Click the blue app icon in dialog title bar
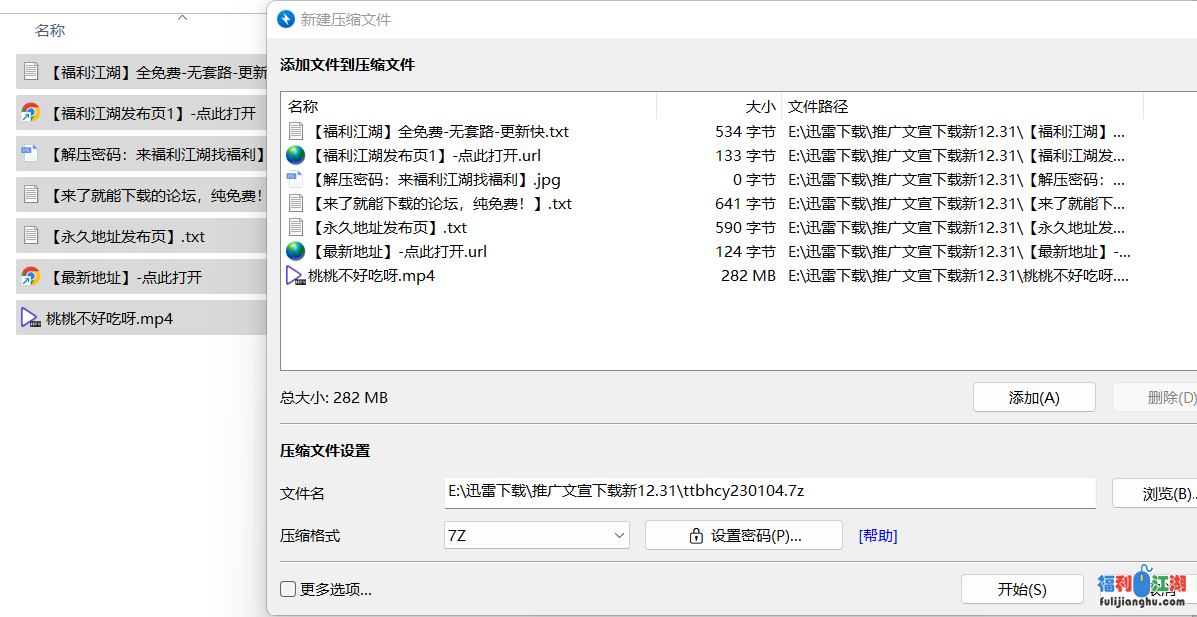Image resolution: width=1197 pixels, height=617 pixels. click(284, 19)
